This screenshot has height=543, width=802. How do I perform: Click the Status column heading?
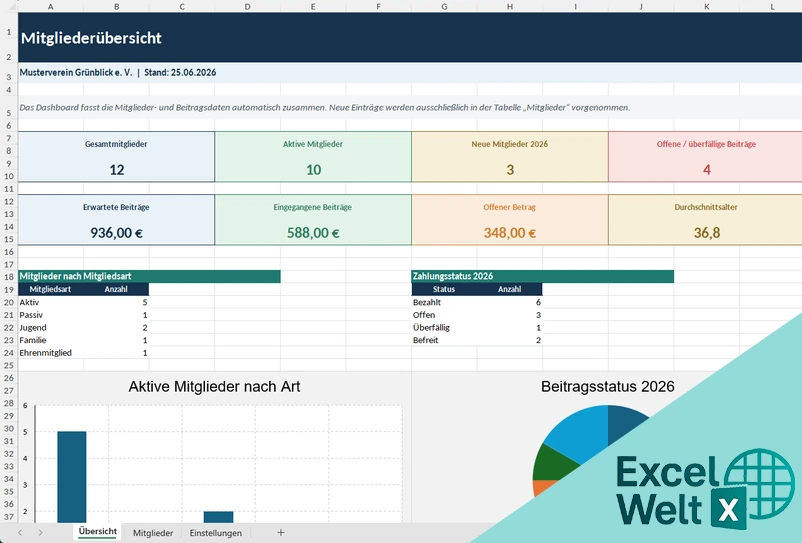point(443,289)
